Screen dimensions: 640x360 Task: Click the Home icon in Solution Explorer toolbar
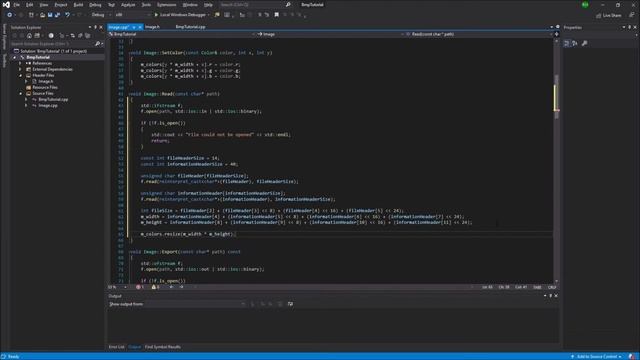(x=29, y=36)
